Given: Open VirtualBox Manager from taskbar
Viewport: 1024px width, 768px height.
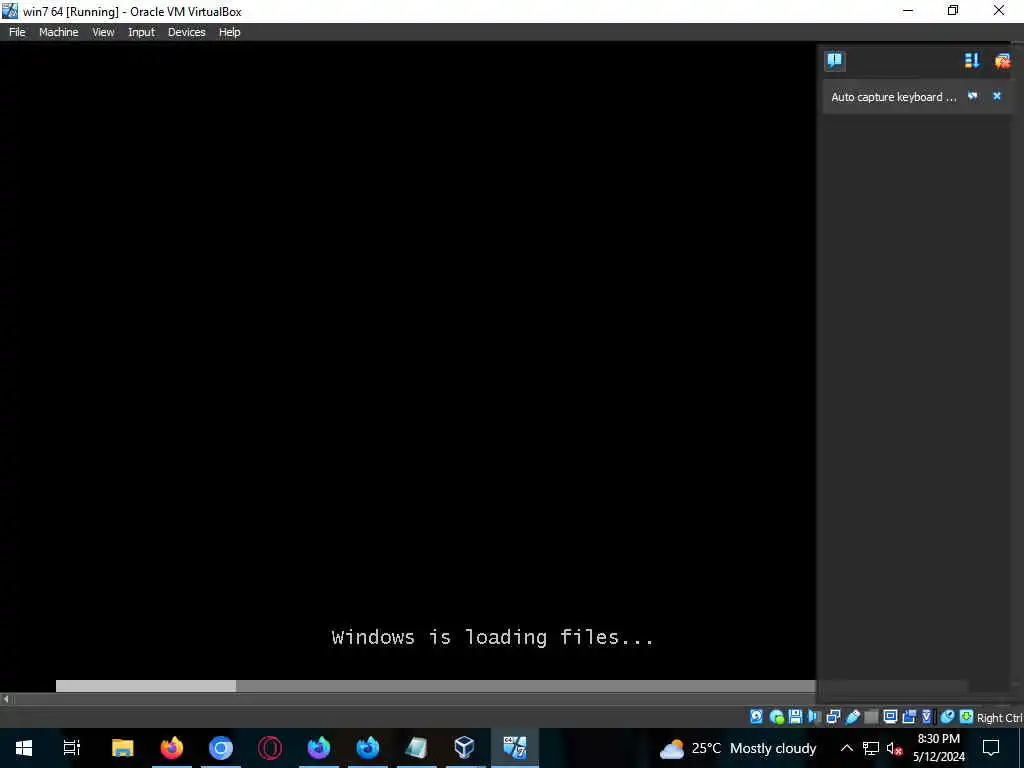Looking at the screenshot, I should pyautogui.click(x=464, y=748).
